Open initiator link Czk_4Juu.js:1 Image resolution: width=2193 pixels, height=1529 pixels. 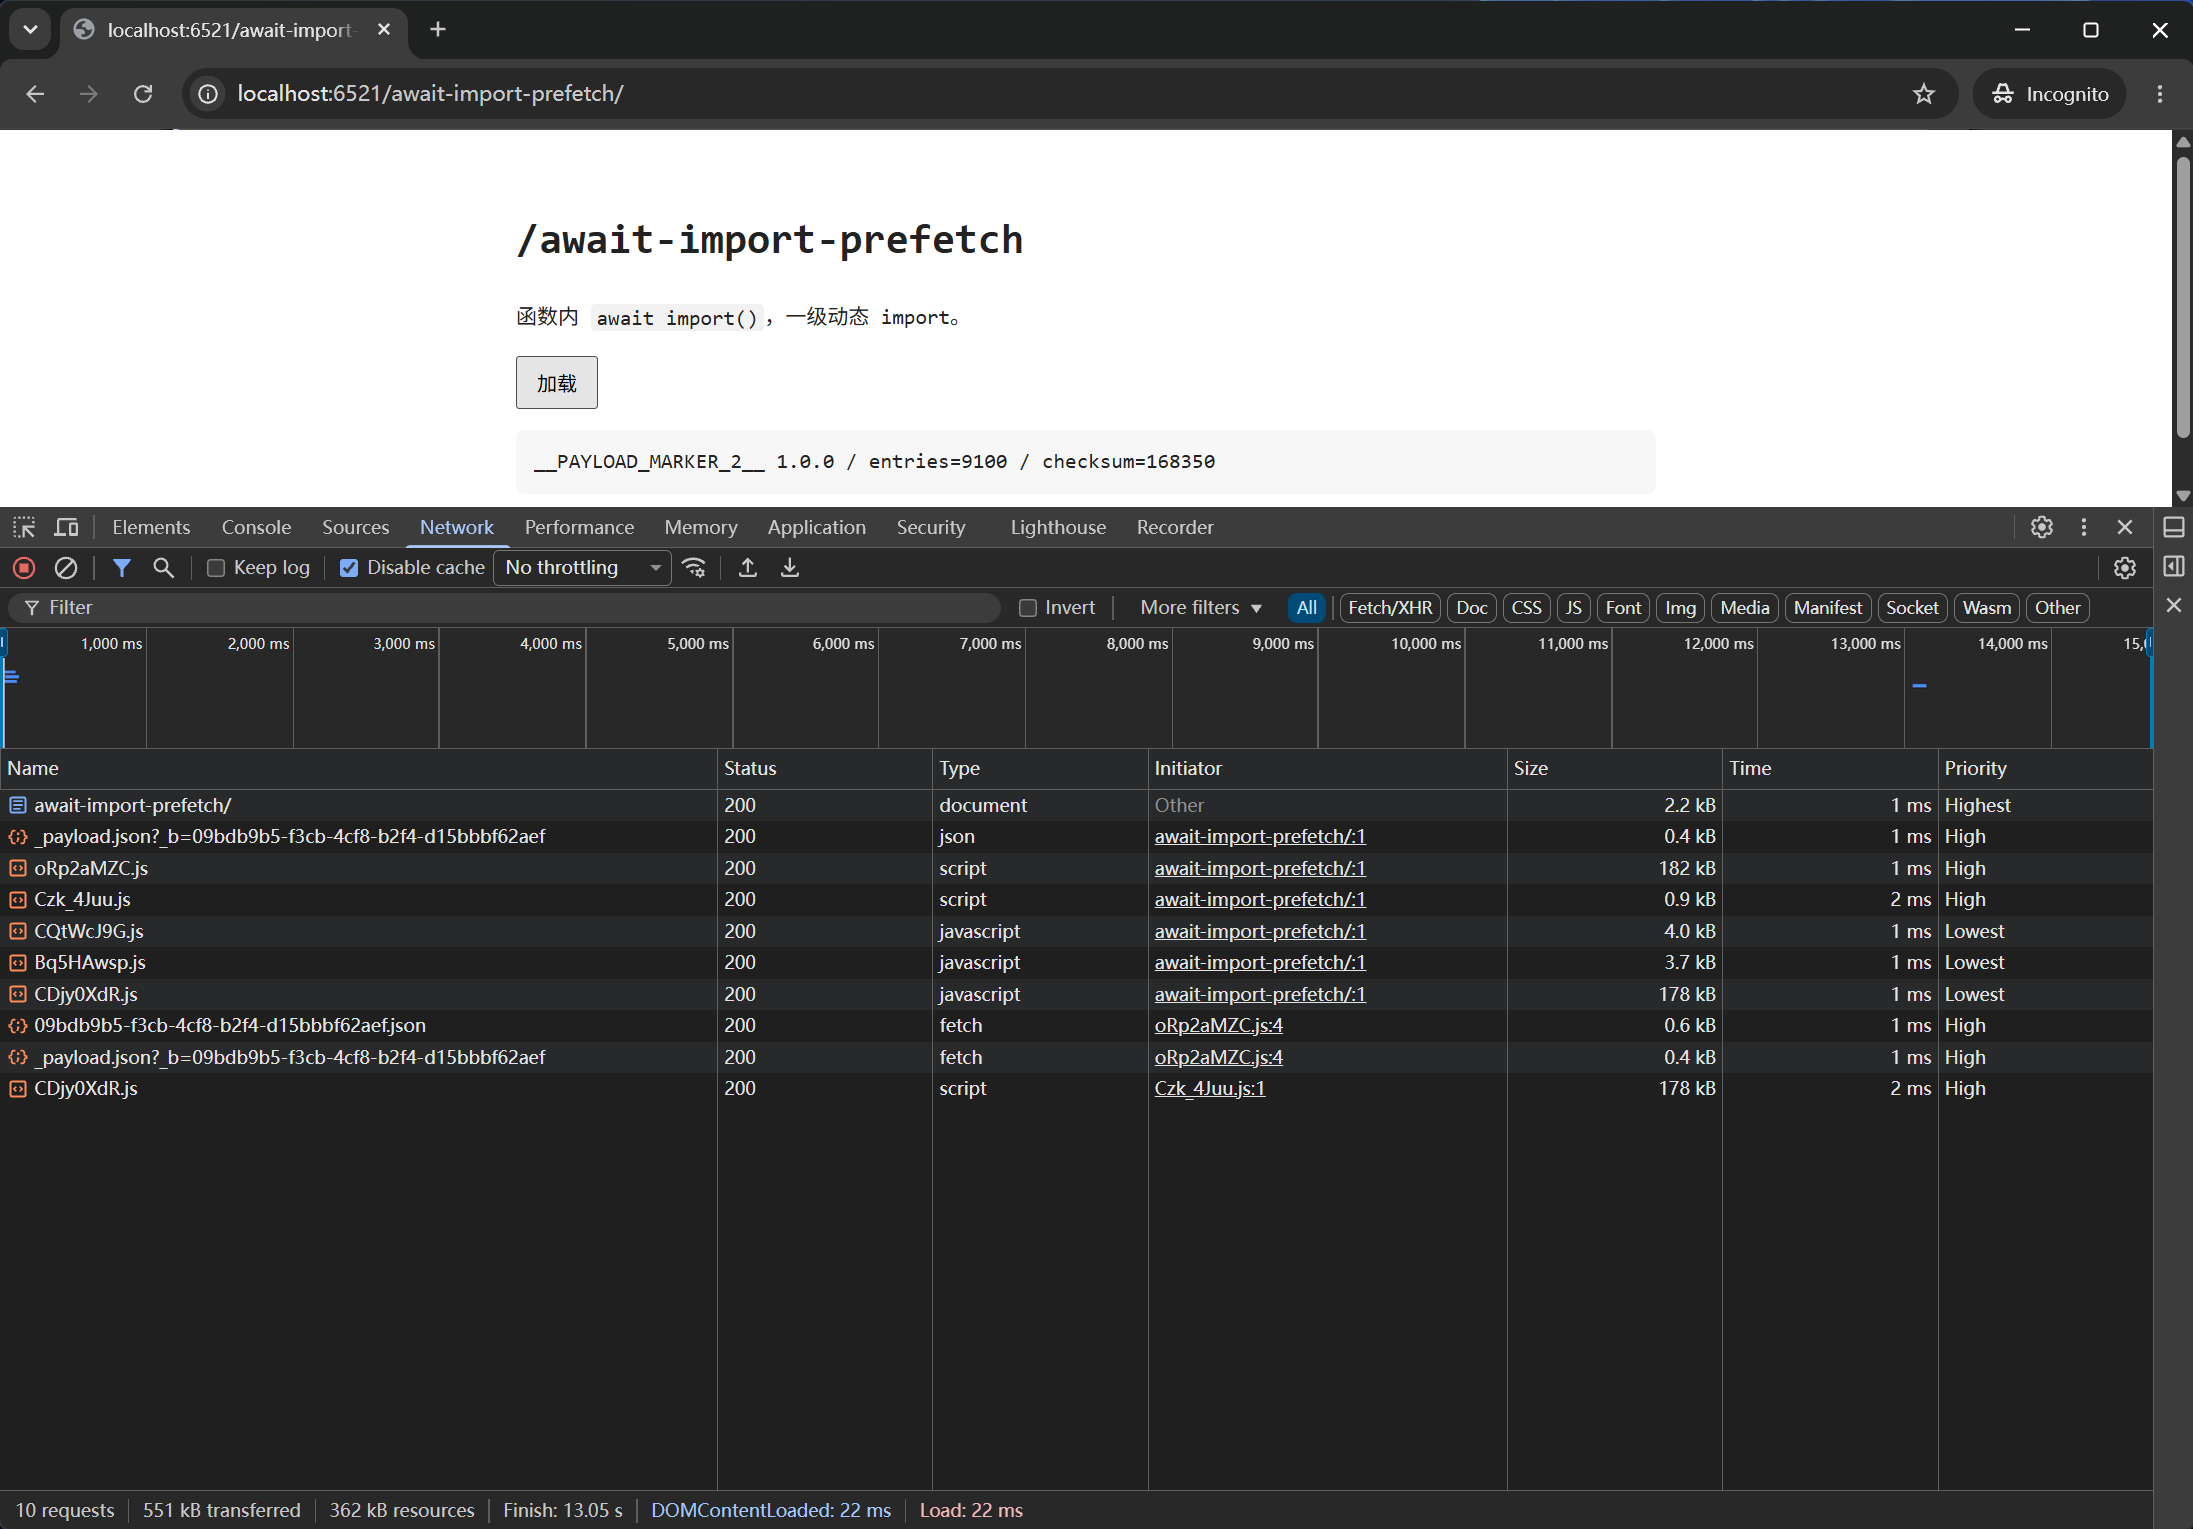[x=1209, y=1088]
